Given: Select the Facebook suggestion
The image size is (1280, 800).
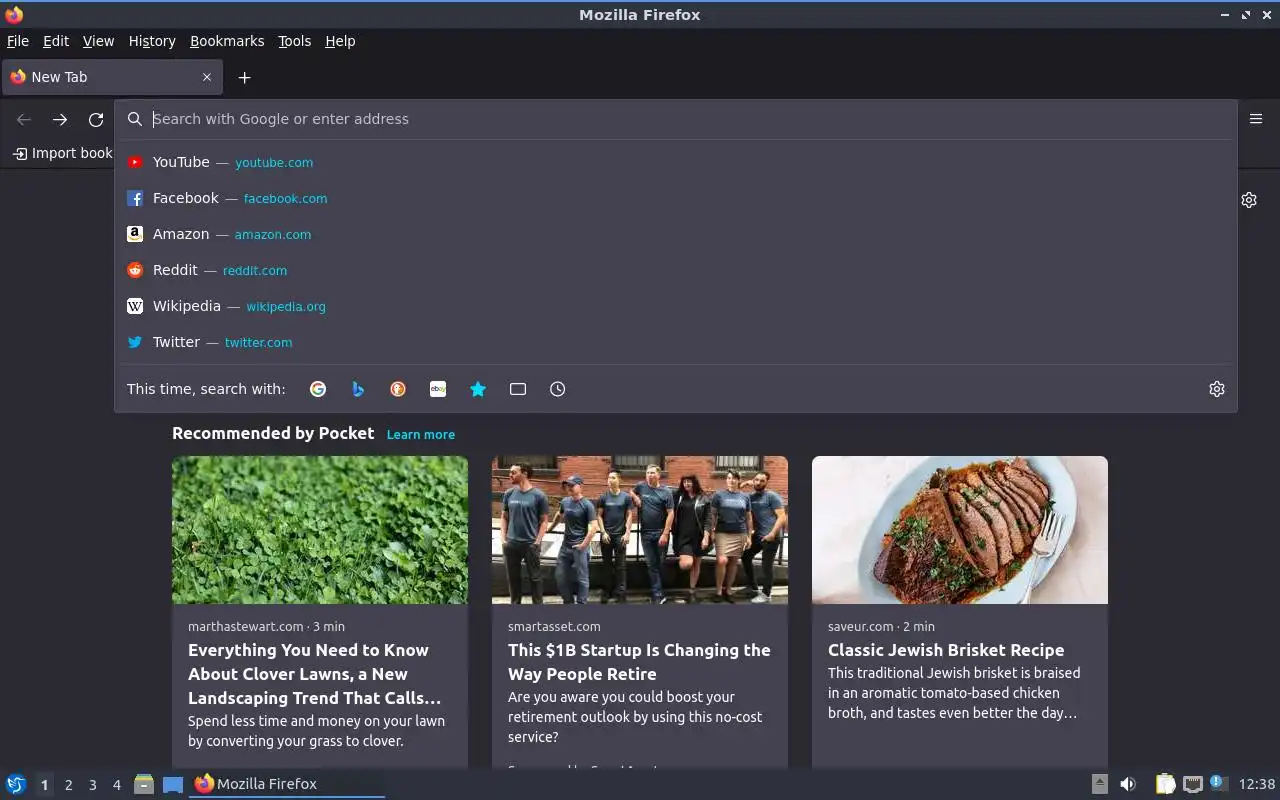Looking at the screenshot, I should 676,198.
